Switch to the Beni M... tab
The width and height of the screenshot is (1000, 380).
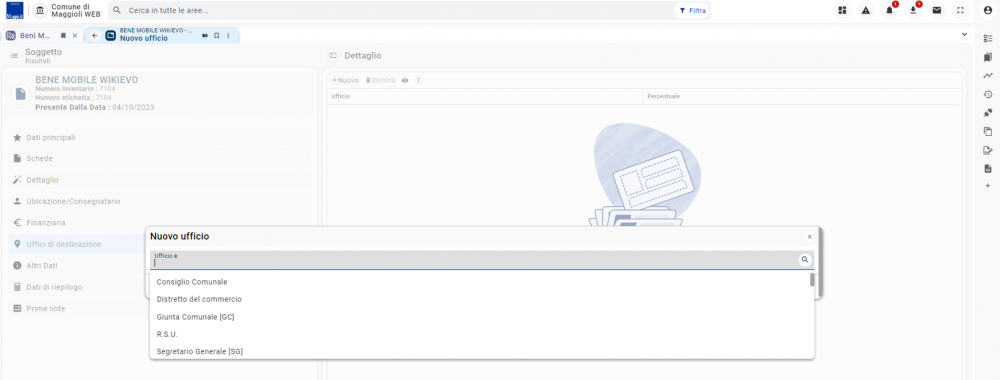pos(41,36)
